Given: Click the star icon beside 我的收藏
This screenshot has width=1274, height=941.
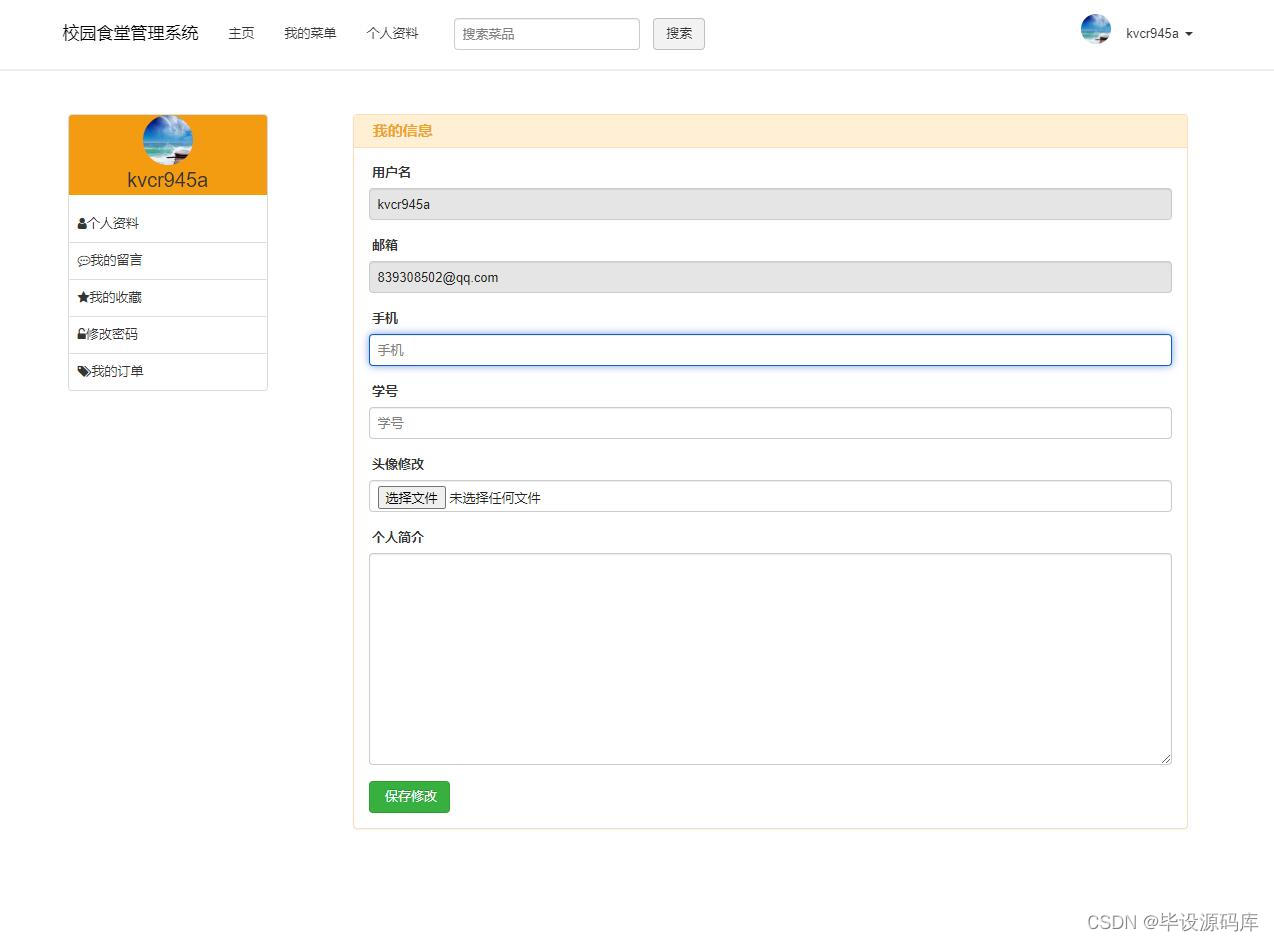Looking at the screenshot, I should click(x=83, y=297).
